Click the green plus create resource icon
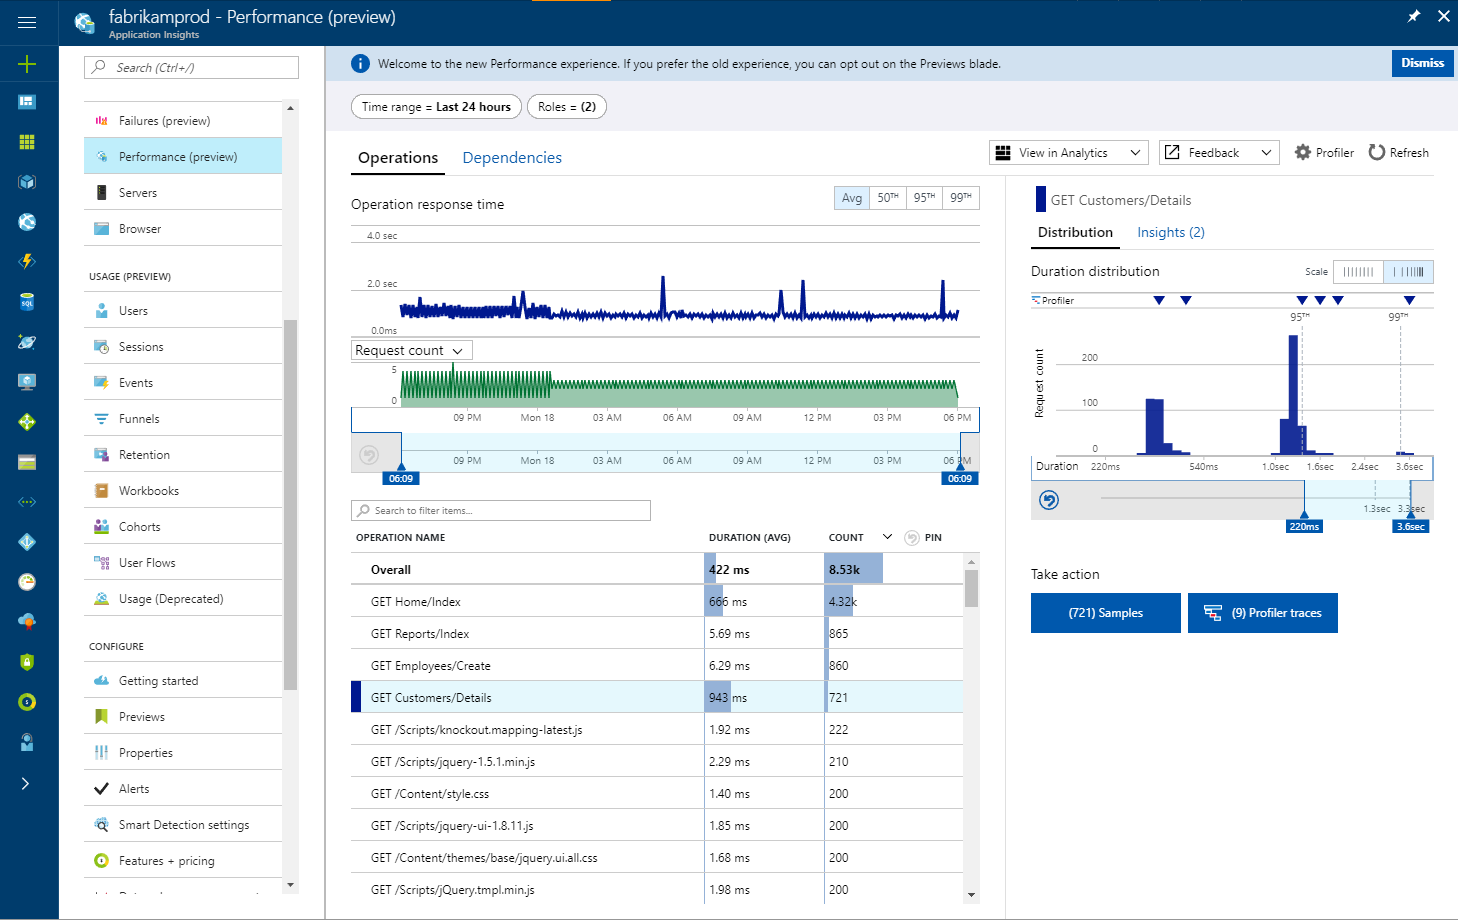 tap(27, 64)
